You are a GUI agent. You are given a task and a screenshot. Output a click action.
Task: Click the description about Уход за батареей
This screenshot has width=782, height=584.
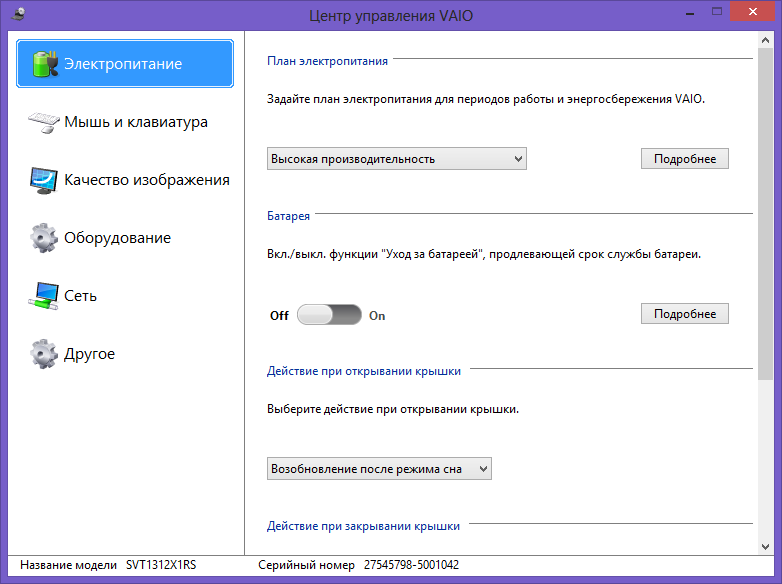point(484,254)
